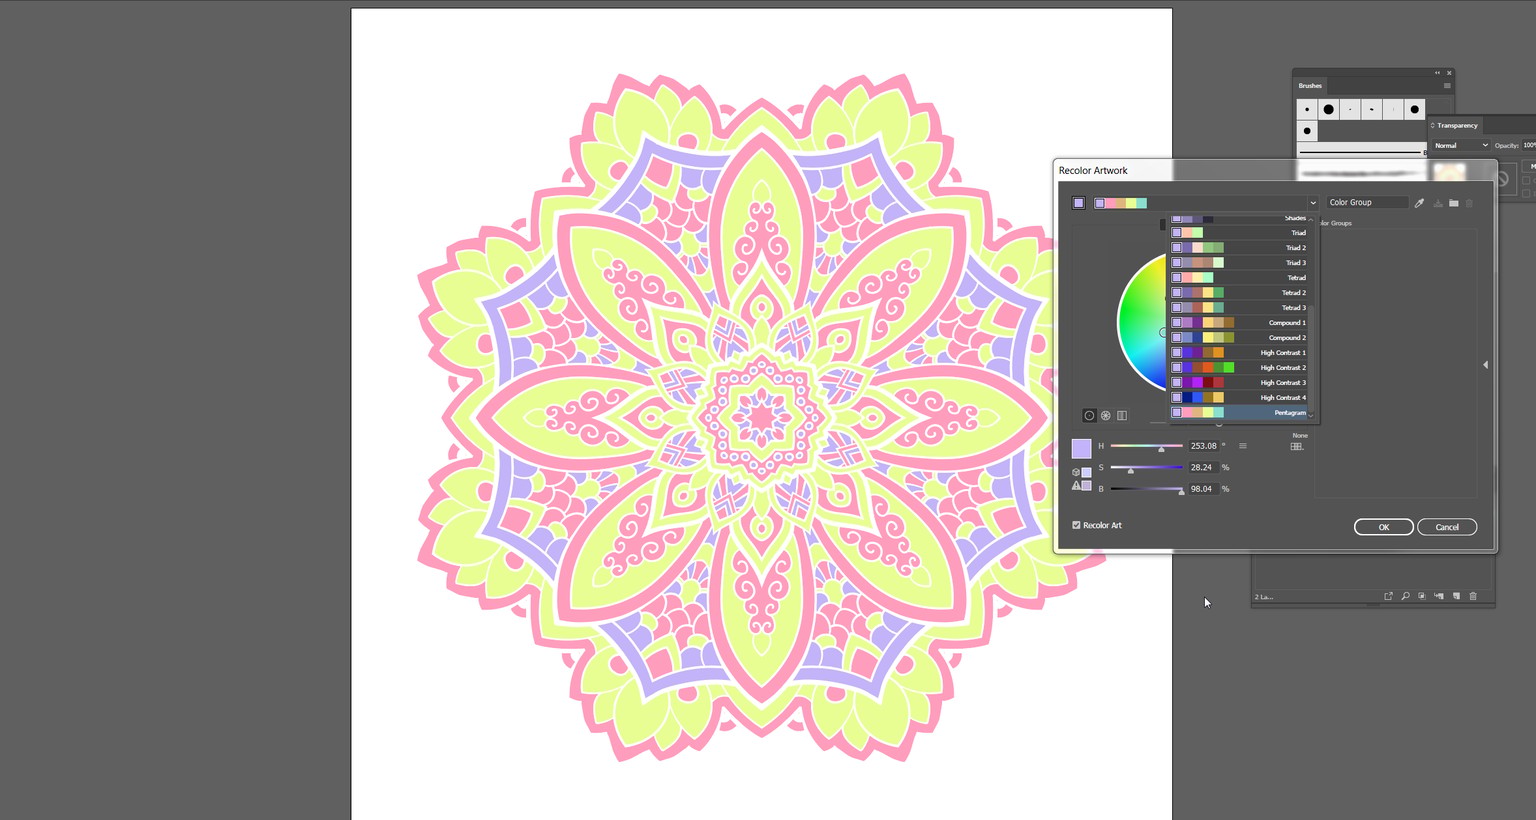Click base color swatch left of harmony bar

pos(1079,203)
